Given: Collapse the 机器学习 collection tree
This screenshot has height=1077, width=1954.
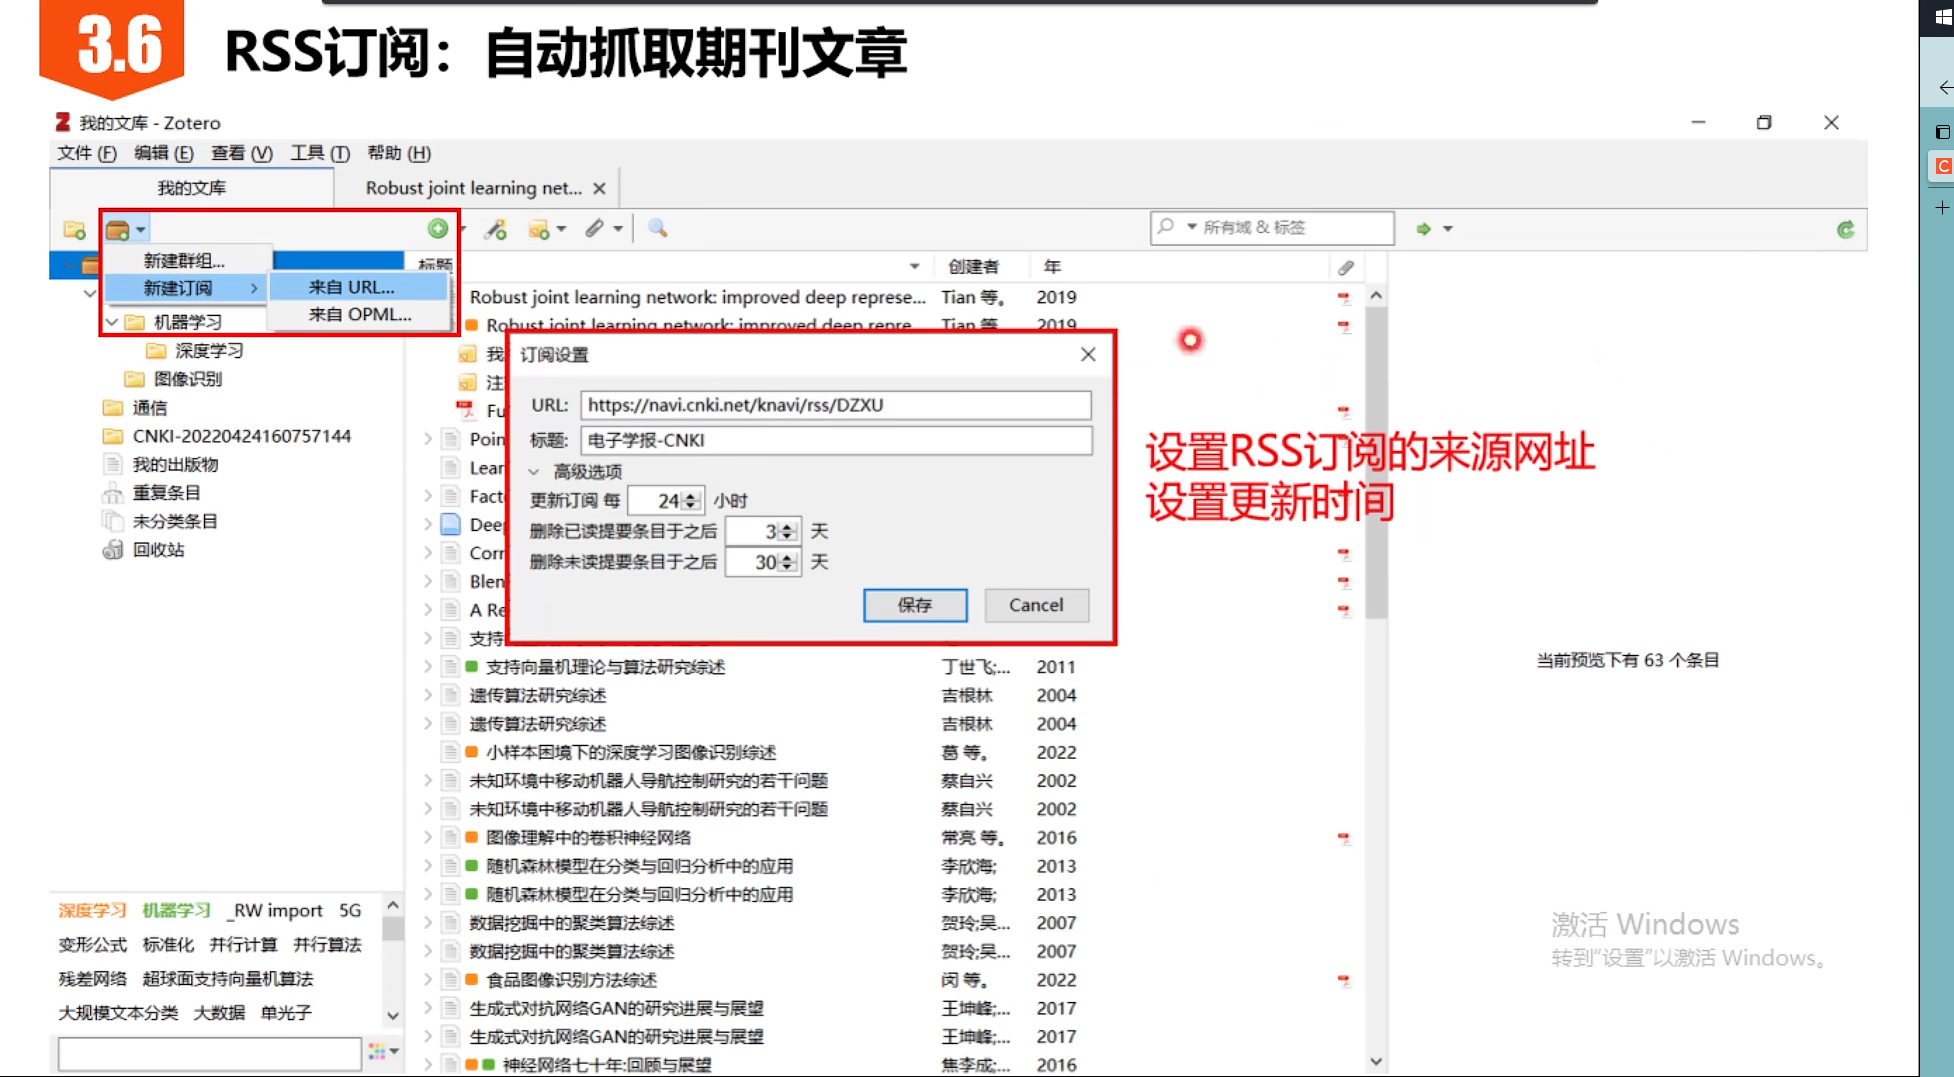Looking at the screenshot, I should click(x=112, y=321).
